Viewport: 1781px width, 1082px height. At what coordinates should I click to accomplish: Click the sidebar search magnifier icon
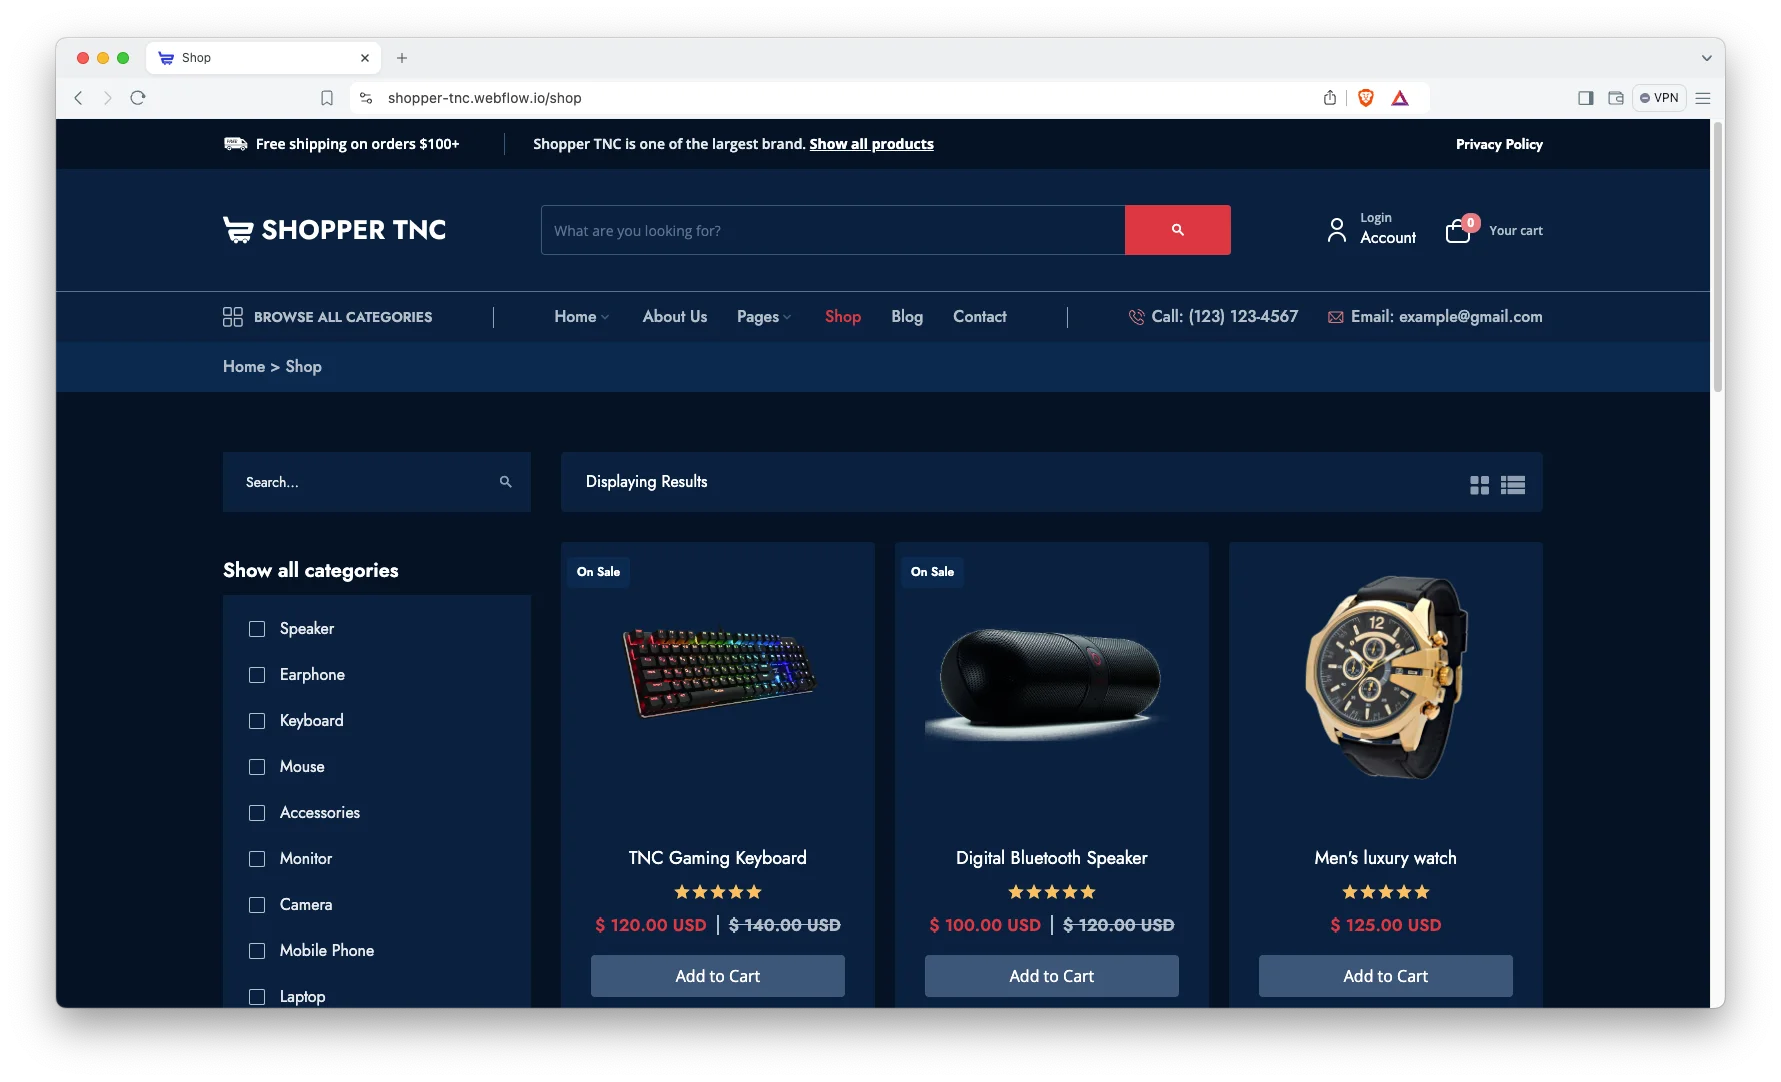506,482
